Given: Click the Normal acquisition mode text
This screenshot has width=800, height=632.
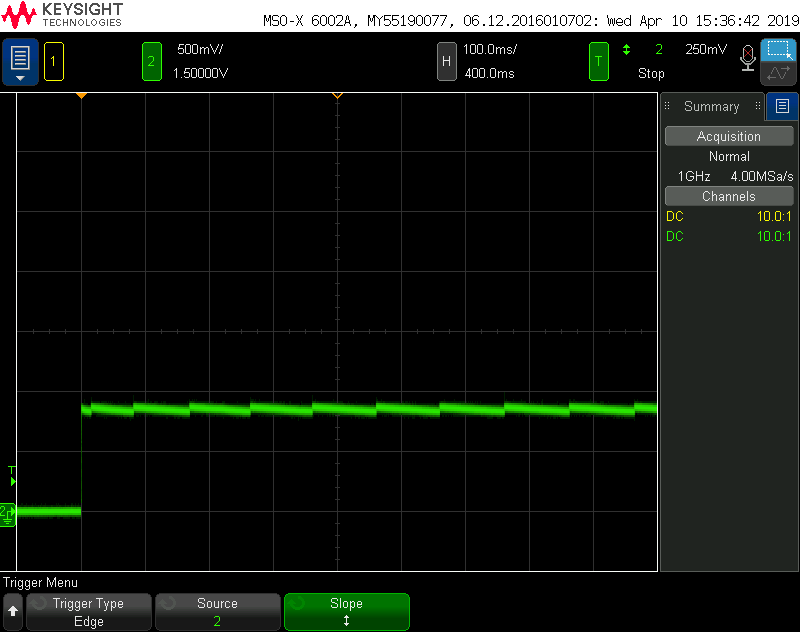Looking at the screenshot, I should tap(729, 157).
